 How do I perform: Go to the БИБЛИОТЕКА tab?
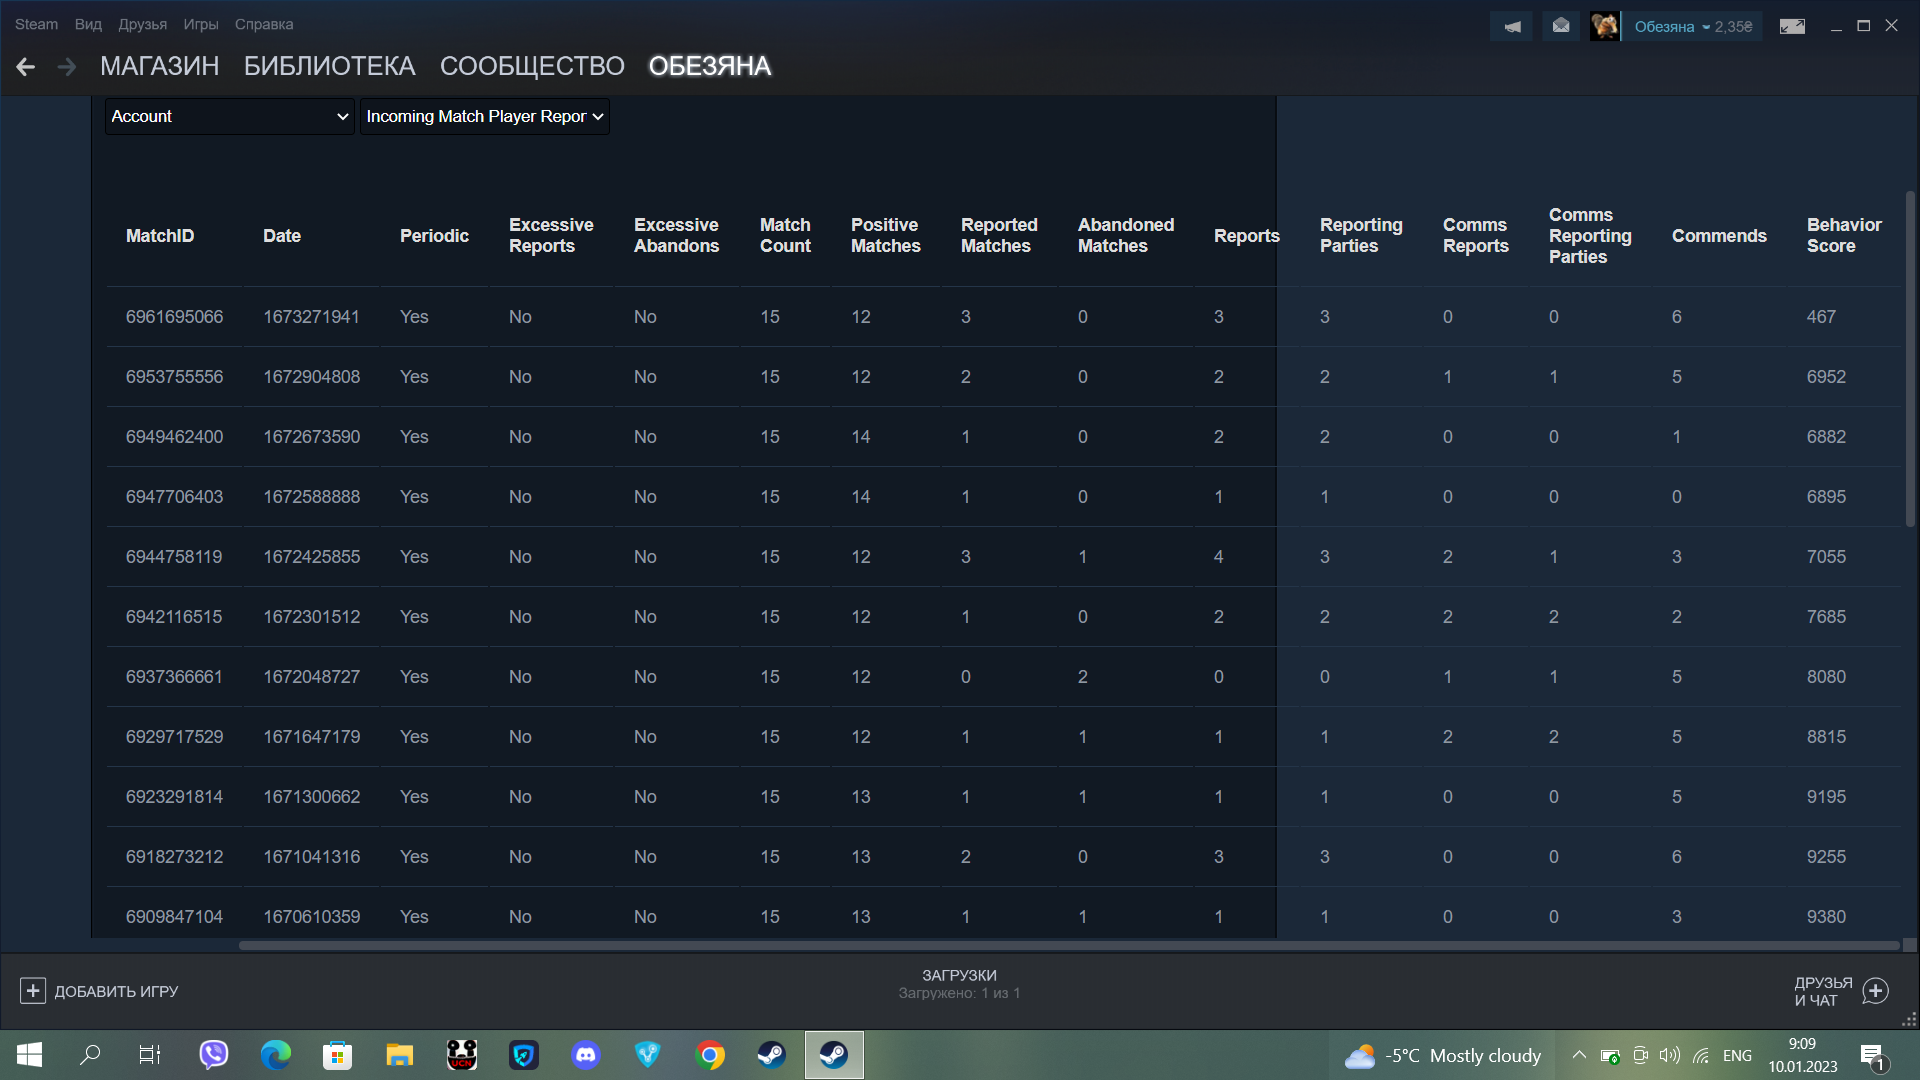(x=329, y=67)
